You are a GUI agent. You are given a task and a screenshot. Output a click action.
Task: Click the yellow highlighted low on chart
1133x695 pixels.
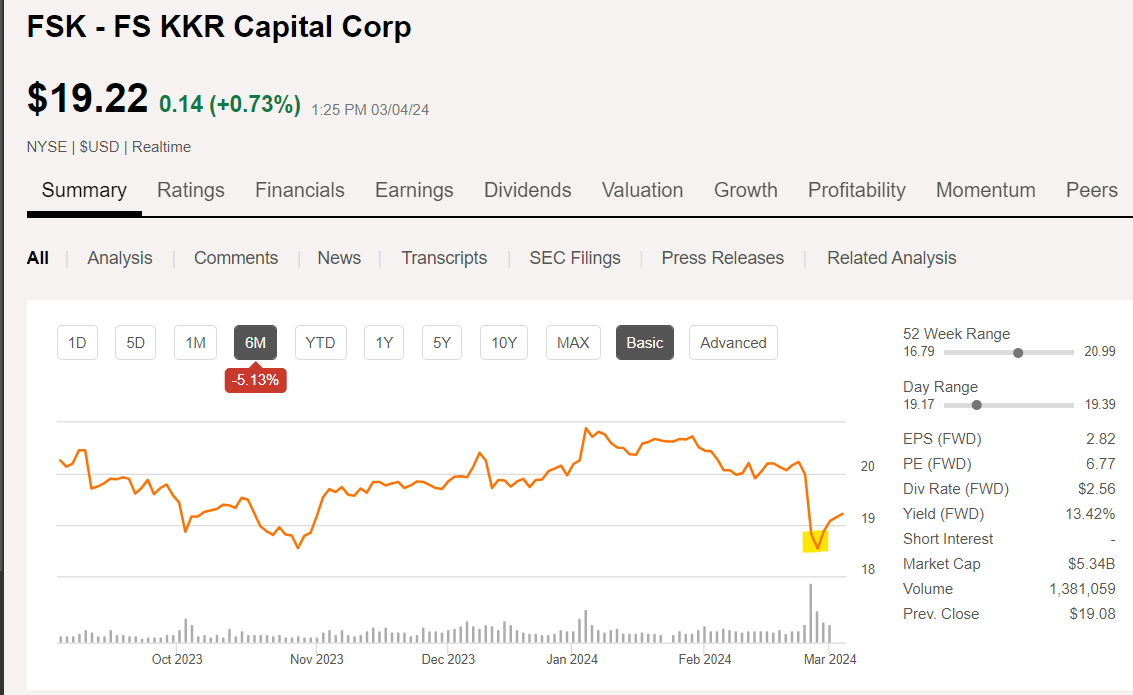pos(816,541)
